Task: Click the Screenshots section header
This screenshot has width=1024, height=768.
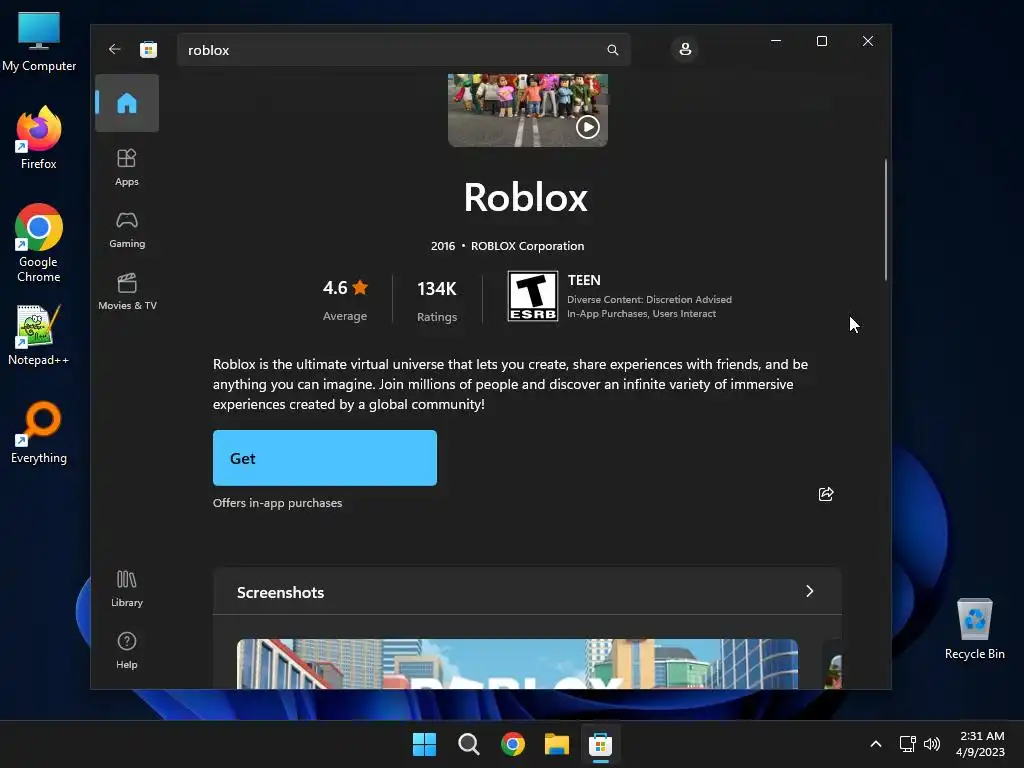Action: [527, 592]
